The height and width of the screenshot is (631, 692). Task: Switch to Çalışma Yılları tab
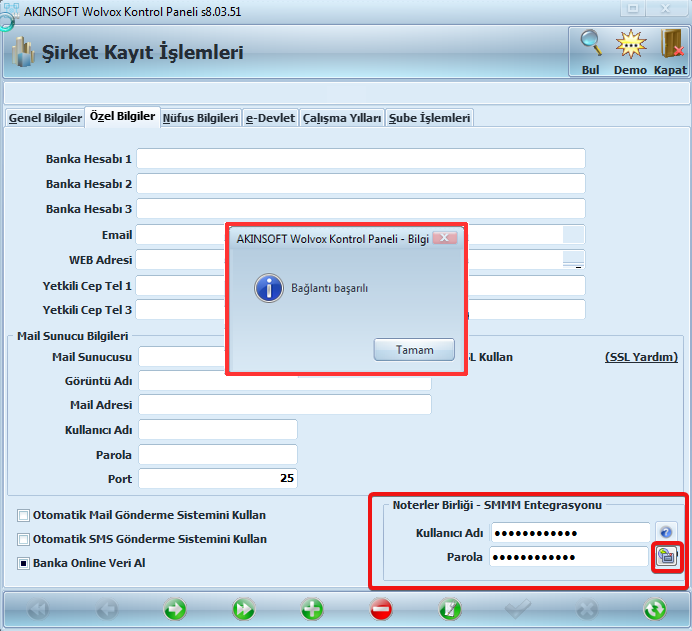(342, 118)
